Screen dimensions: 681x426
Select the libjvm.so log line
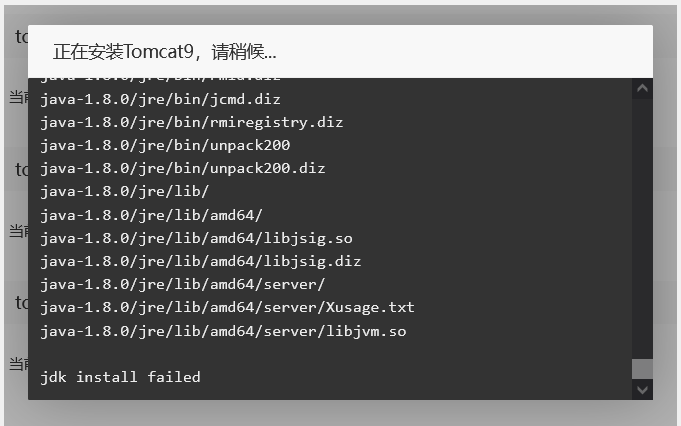click(x=223, y=331)
